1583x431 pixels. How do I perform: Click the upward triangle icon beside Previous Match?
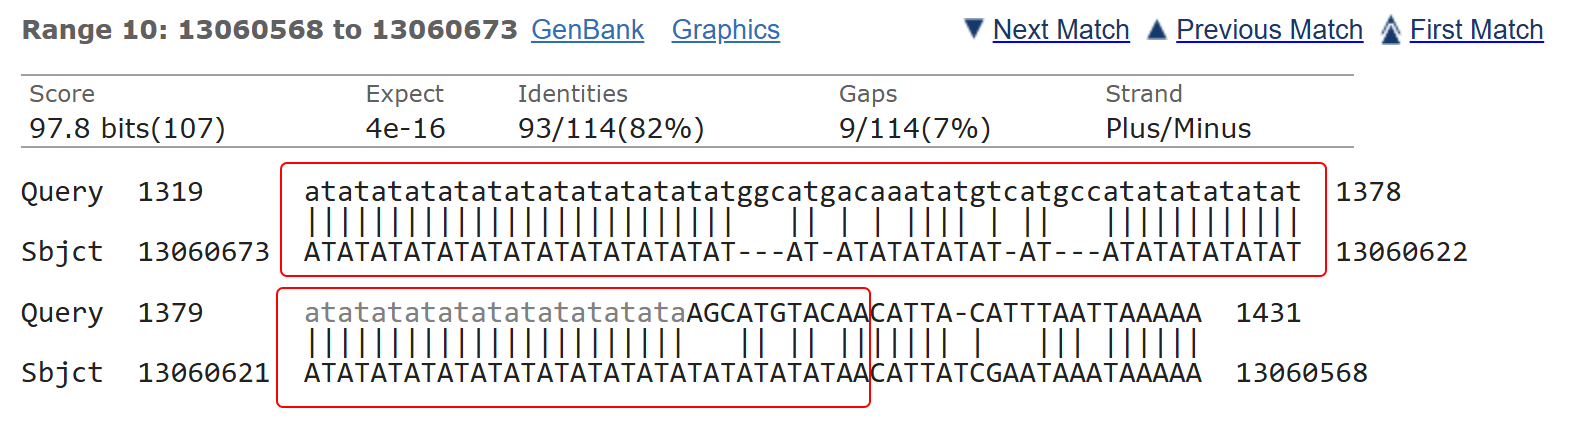[1156, 29]
